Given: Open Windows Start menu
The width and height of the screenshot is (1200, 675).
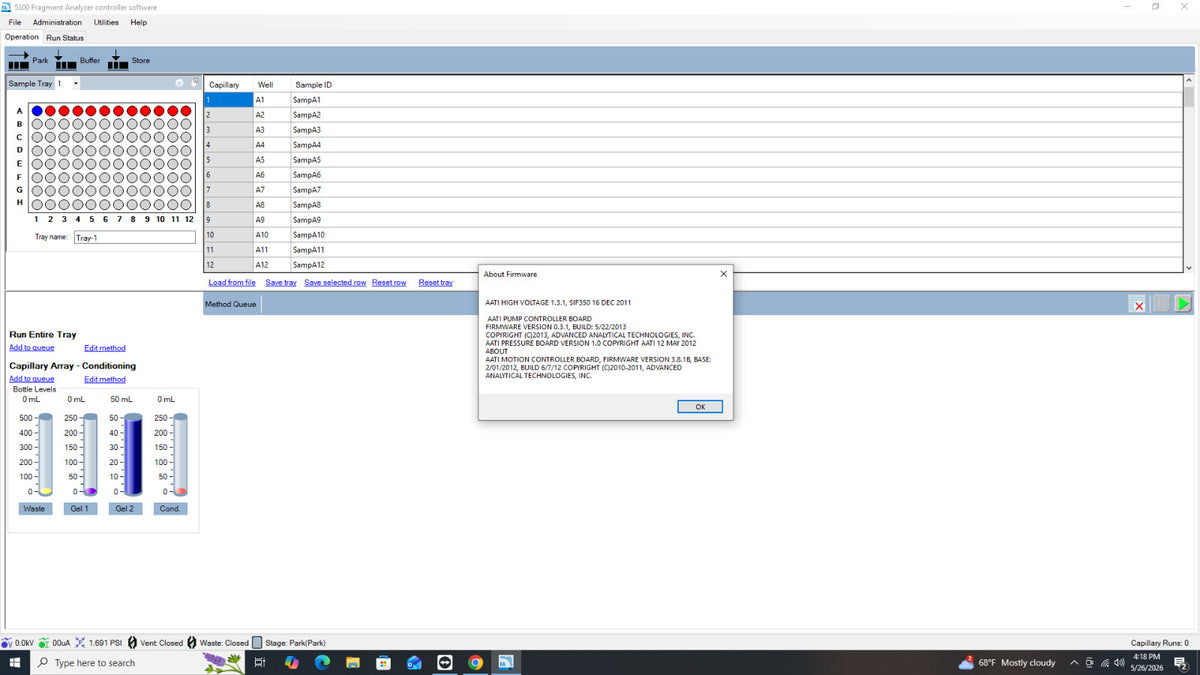Looking at the screenshot, I should coord(15,663).
